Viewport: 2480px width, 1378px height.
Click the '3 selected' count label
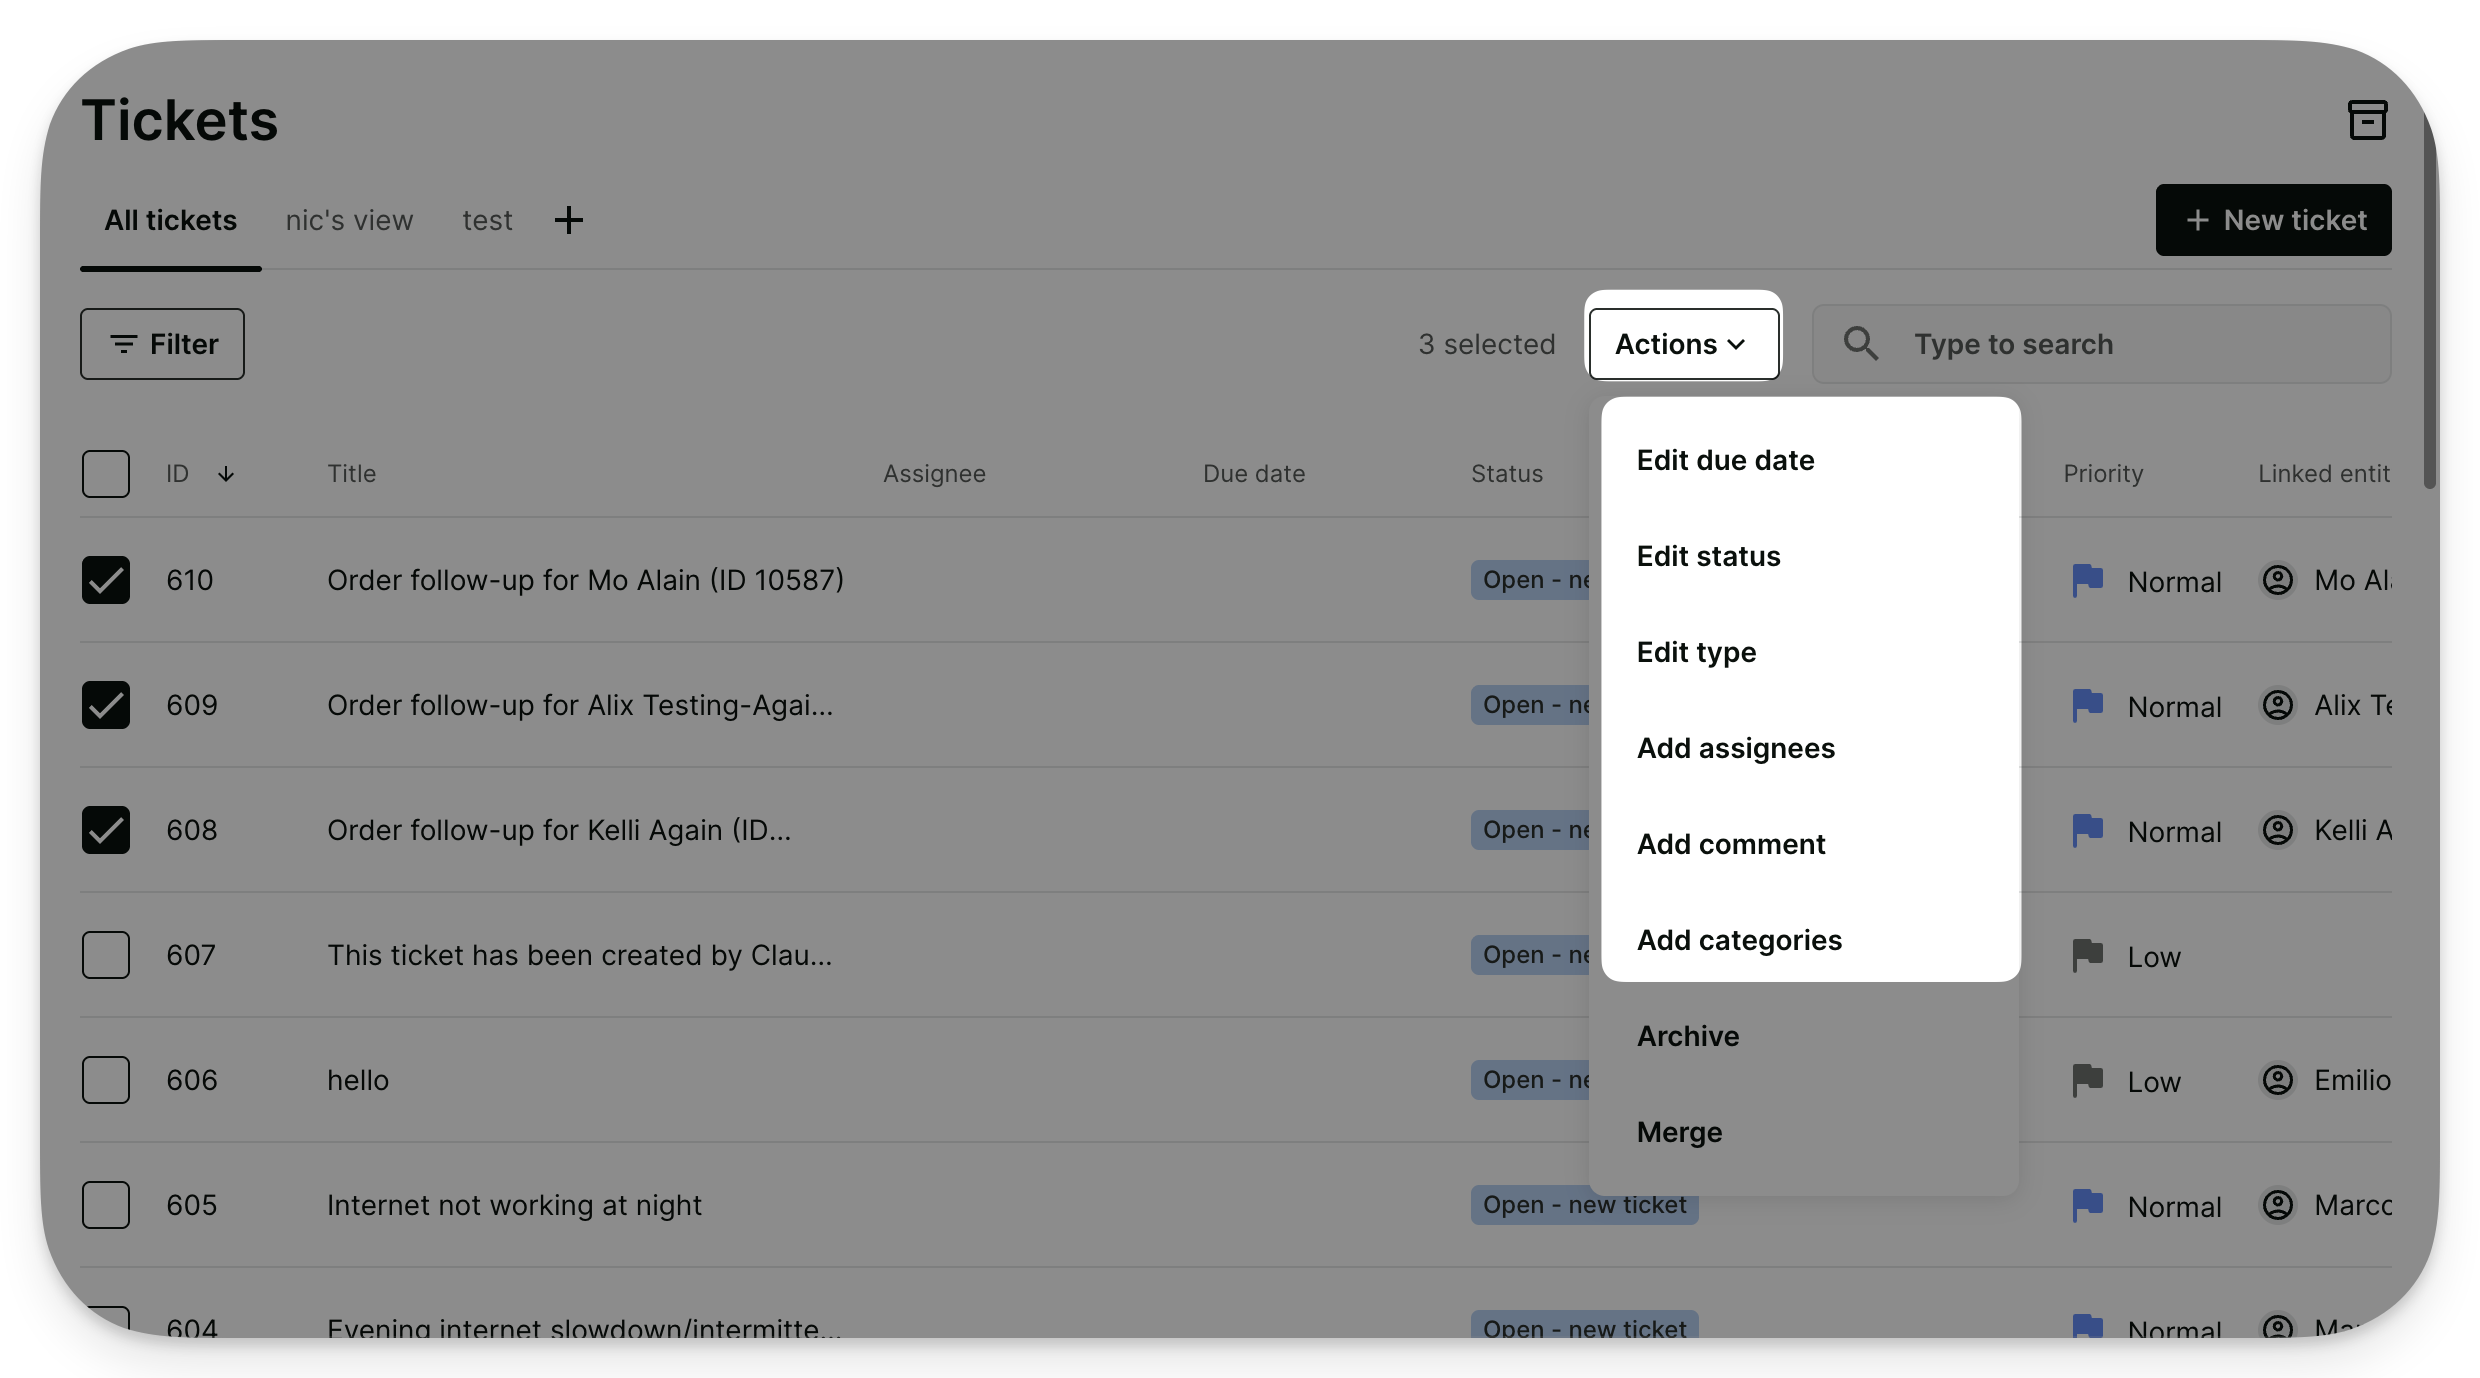(x=1487, y=344)
